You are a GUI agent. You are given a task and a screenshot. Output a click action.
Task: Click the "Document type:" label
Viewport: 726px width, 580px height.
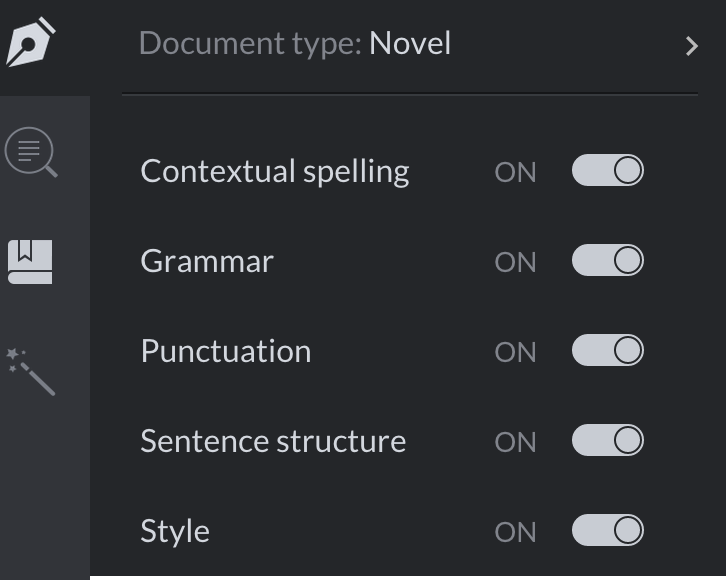point(249,44)
